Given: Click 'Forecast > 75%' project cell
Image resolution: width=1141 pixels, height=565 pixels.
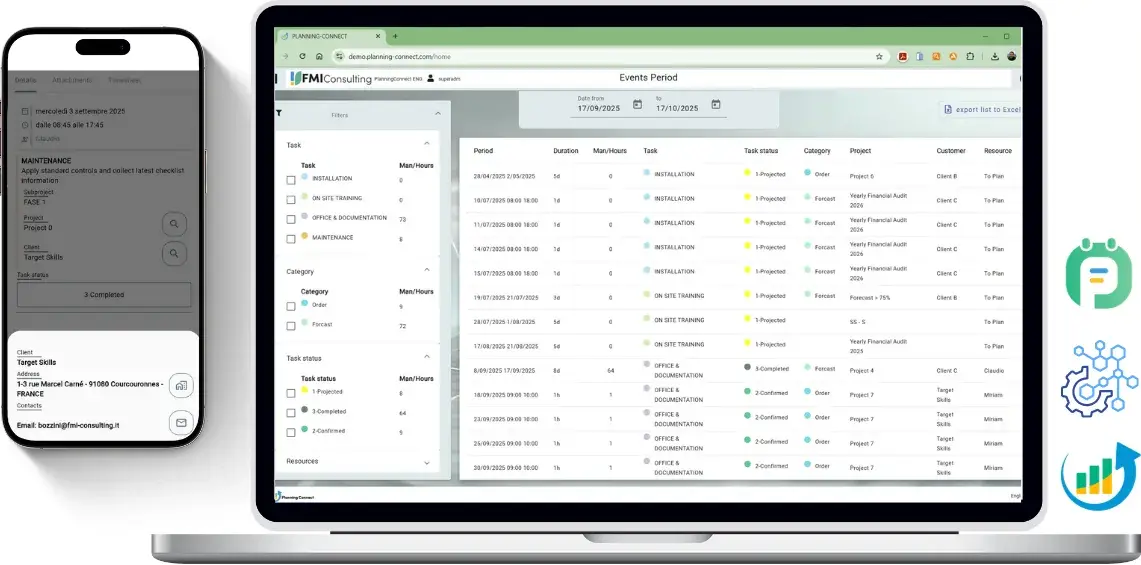Looking at the screenshot, I should coord(870,298).
